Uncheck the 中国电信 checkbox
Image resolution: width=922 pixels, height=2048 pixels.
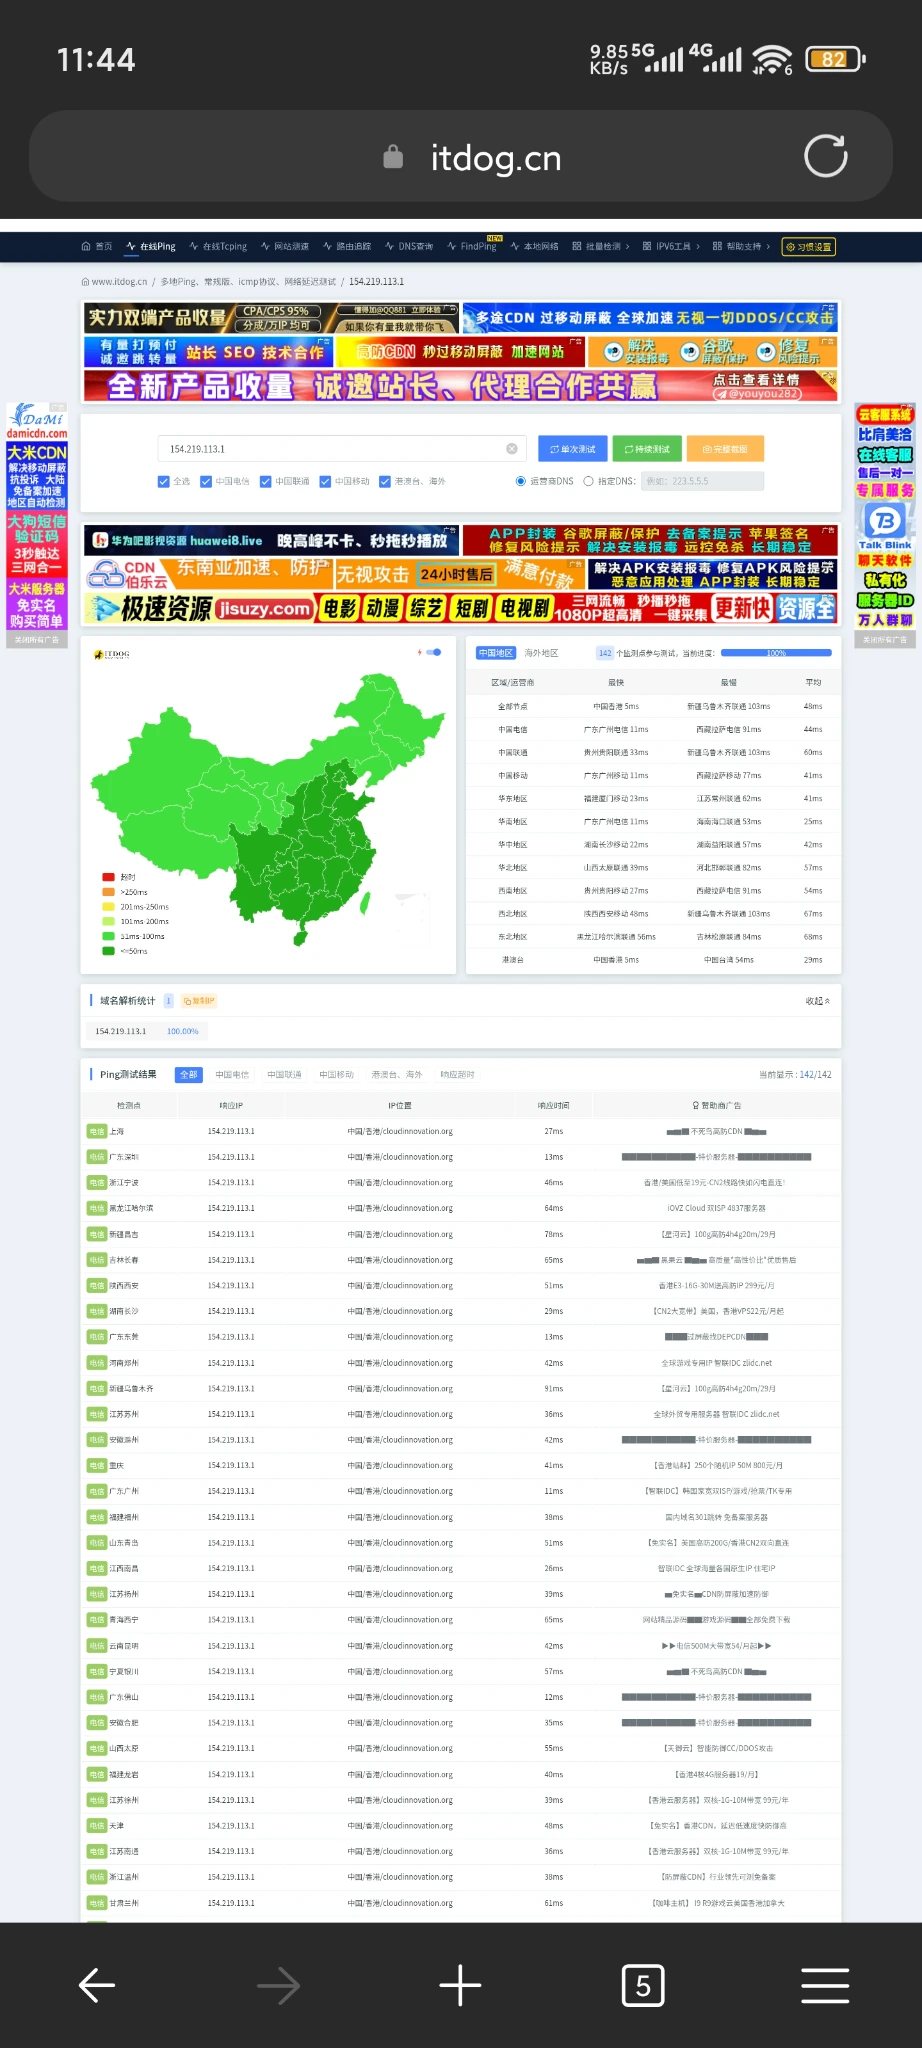point(206,481)
